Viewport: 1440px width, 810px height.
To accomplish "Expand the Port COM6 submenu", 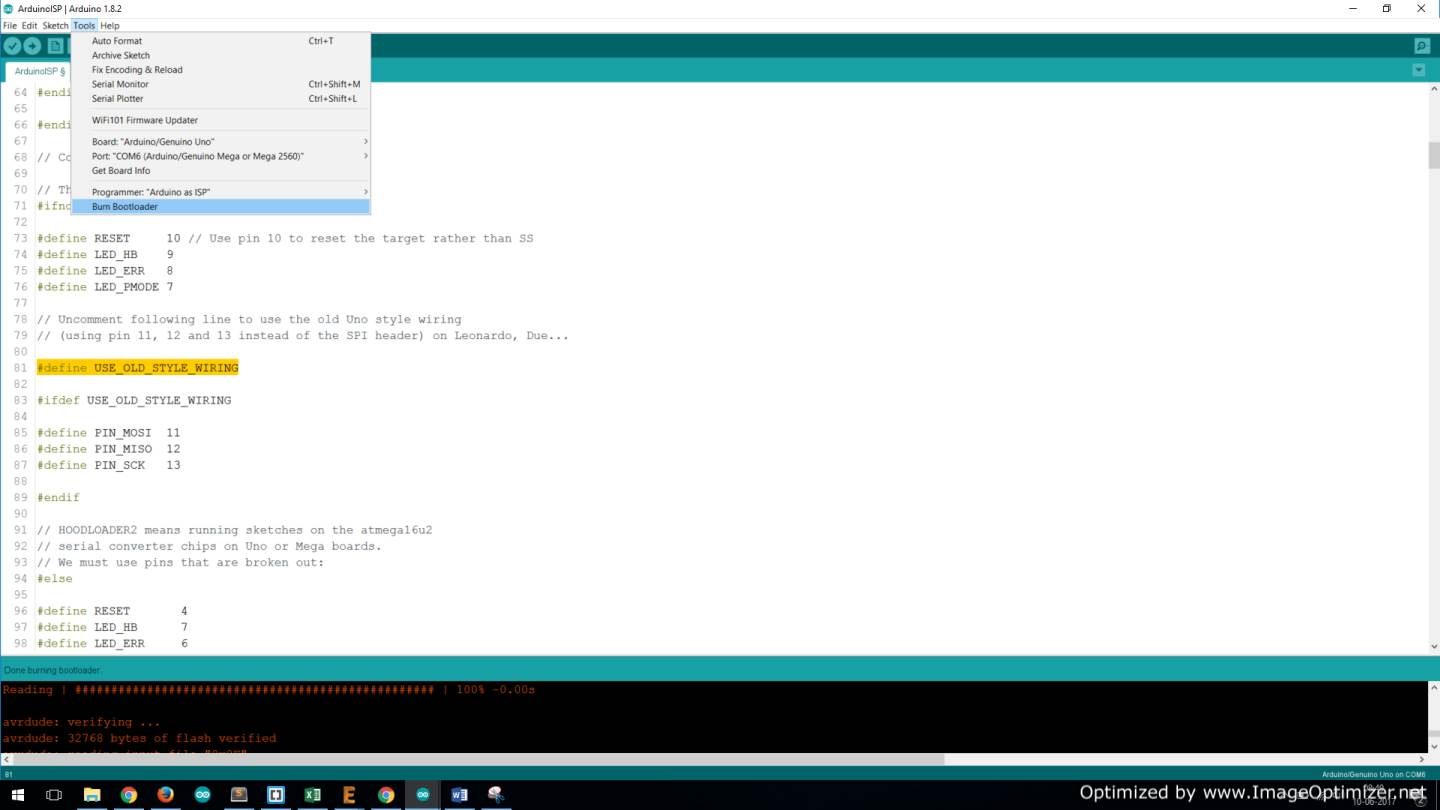I will click(221, 156).
